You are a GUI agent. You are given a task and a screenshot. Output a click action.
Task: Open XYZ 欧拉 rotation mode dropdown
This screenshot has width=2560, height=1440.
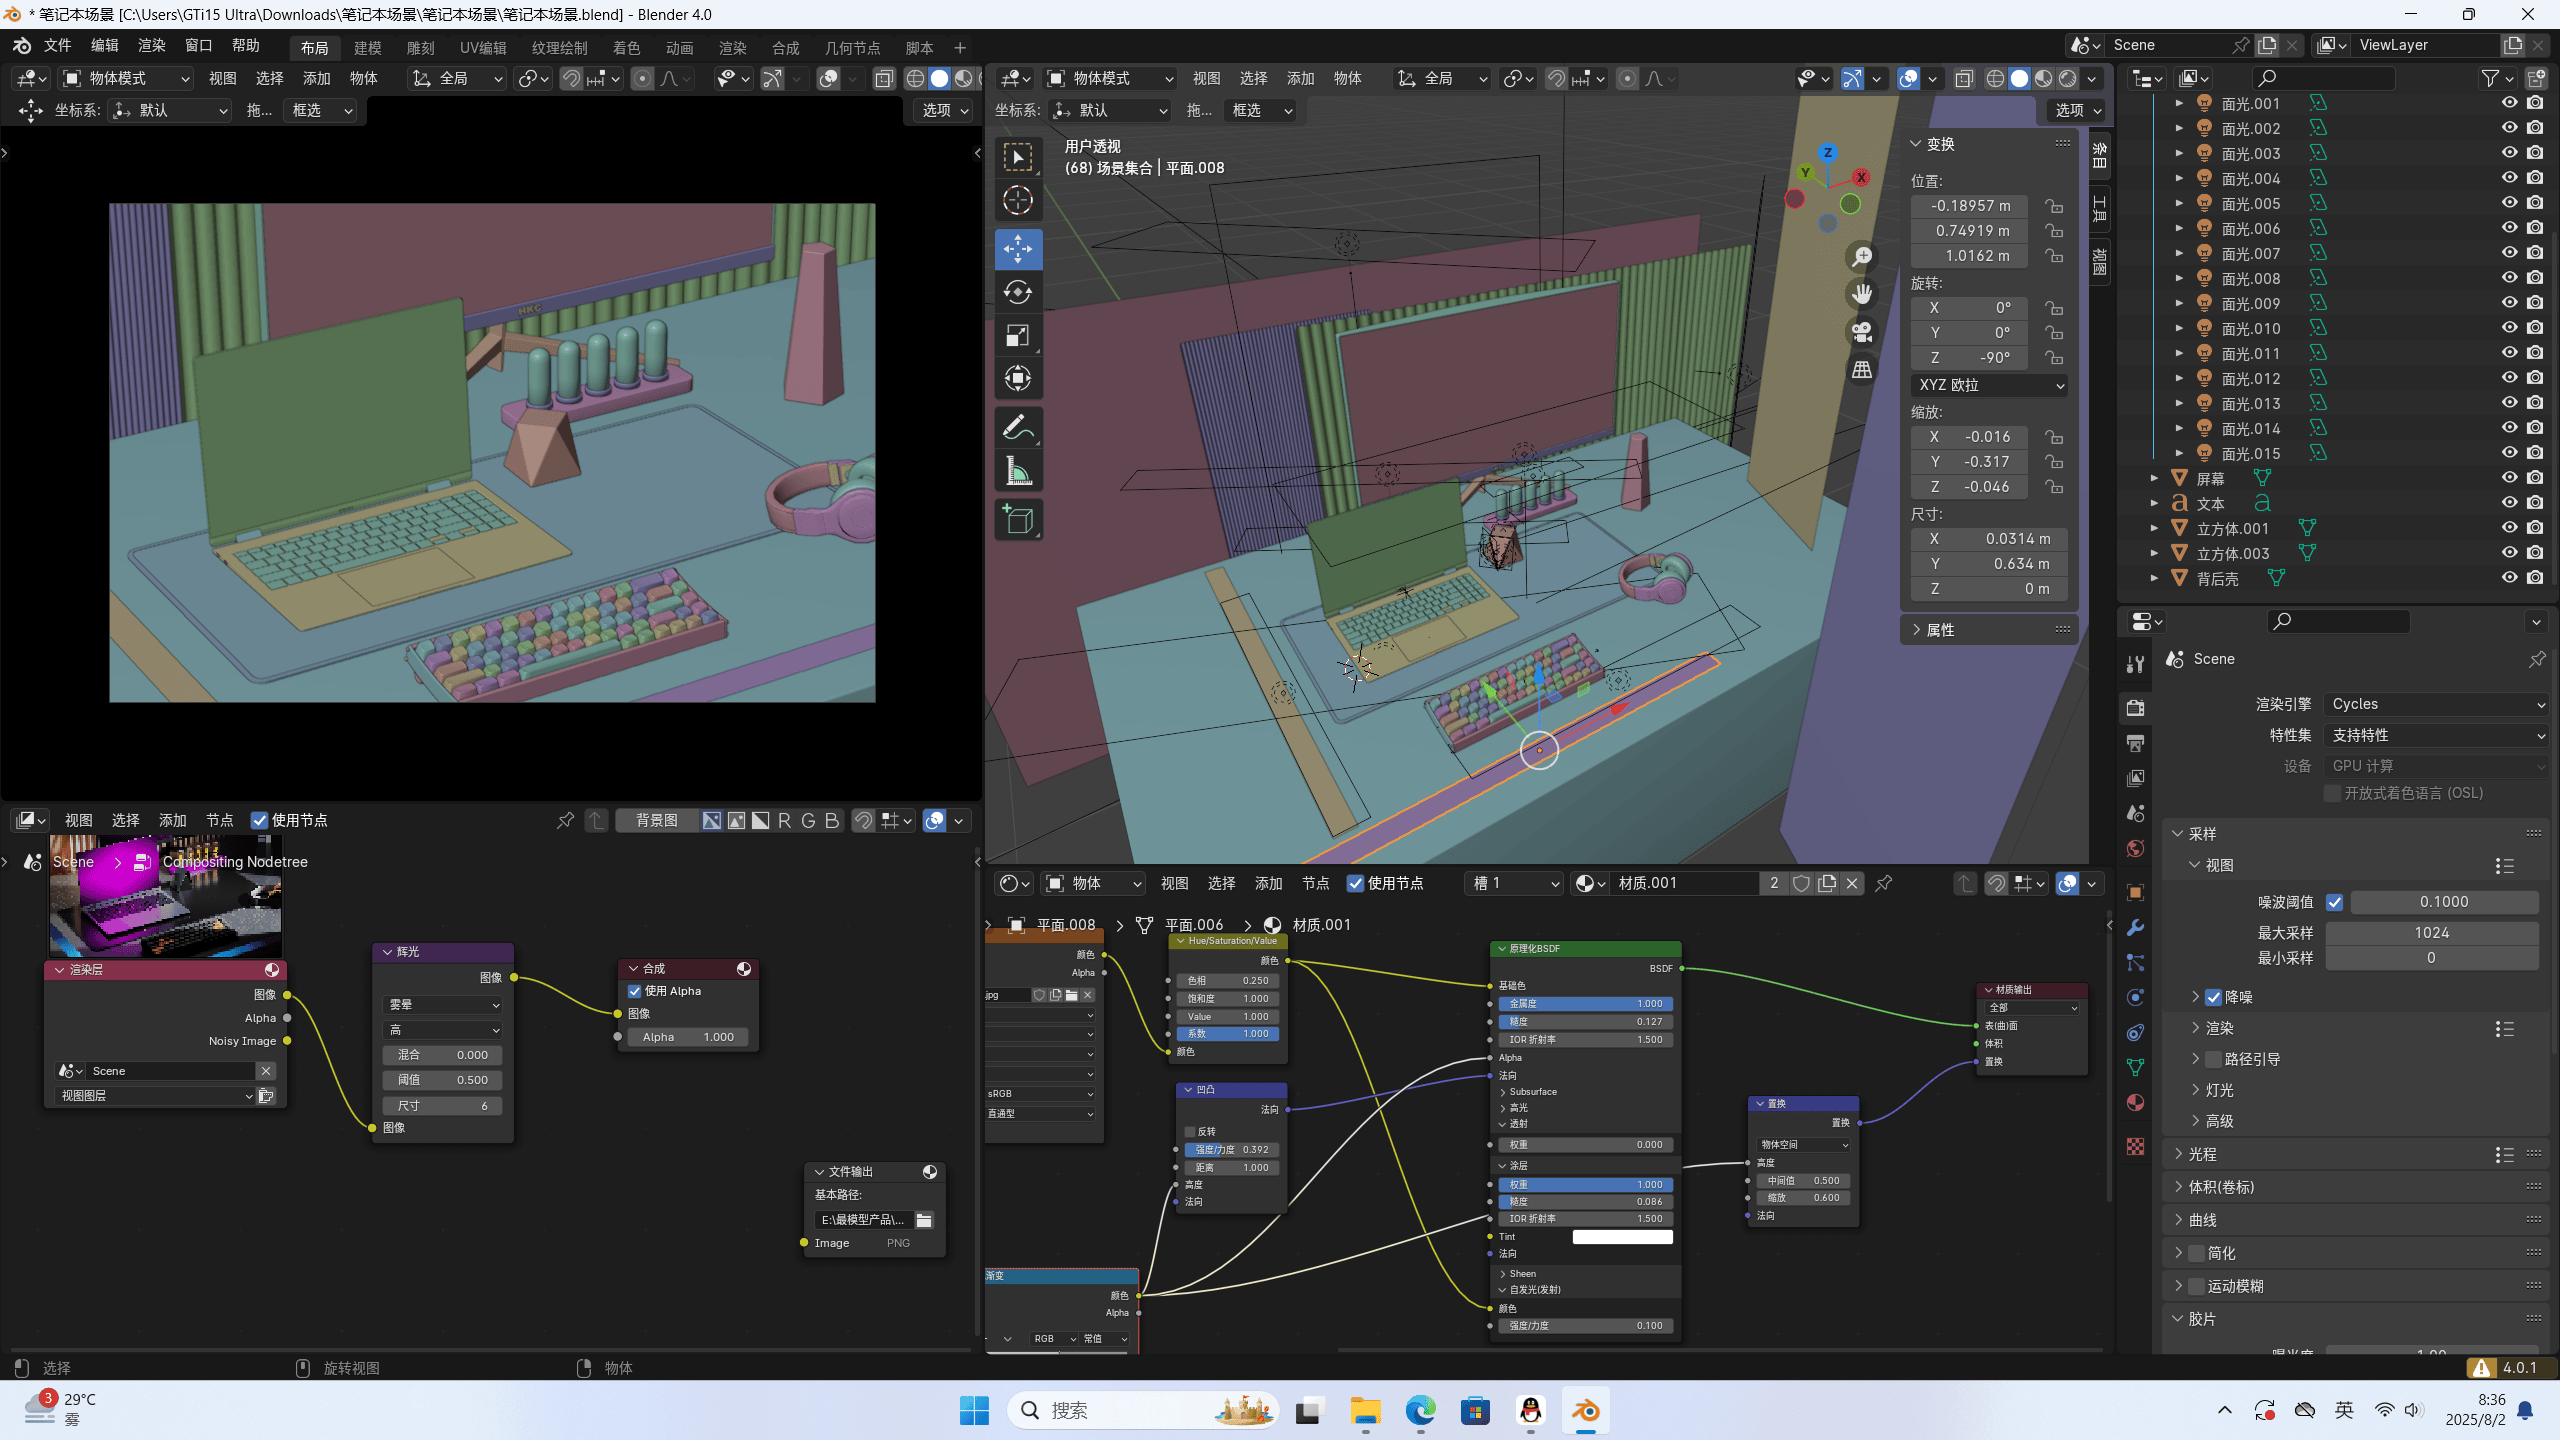(x=1989, y=385)
